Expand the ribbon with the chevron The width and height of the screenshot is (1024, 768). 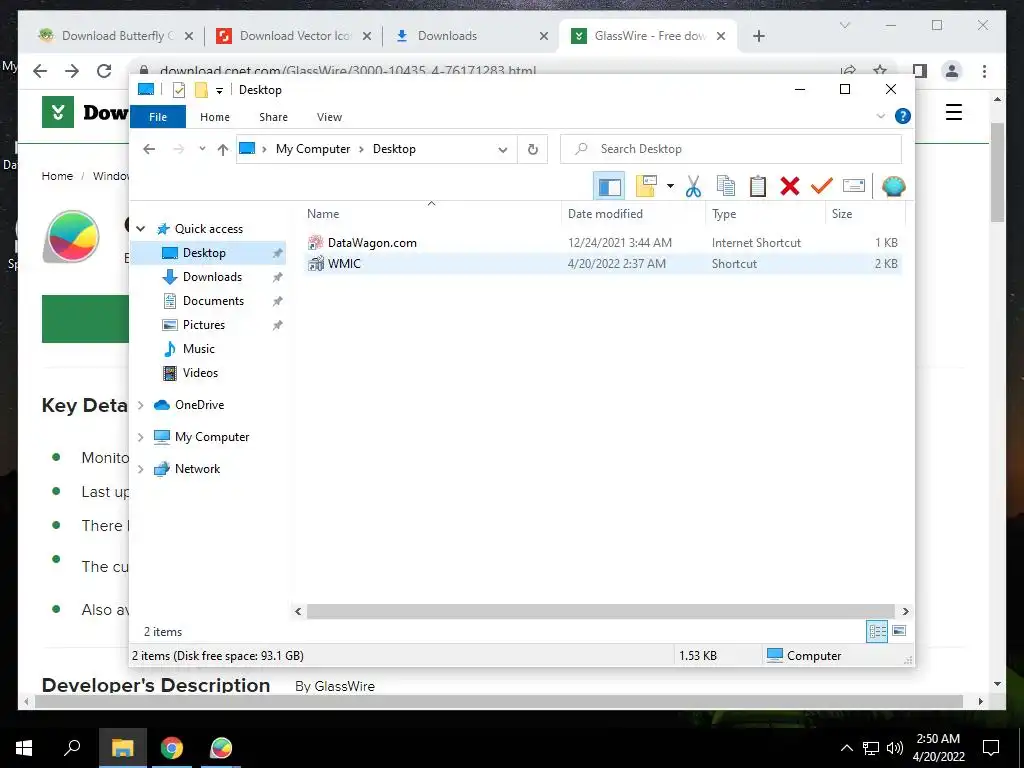[x=880, y=116]
